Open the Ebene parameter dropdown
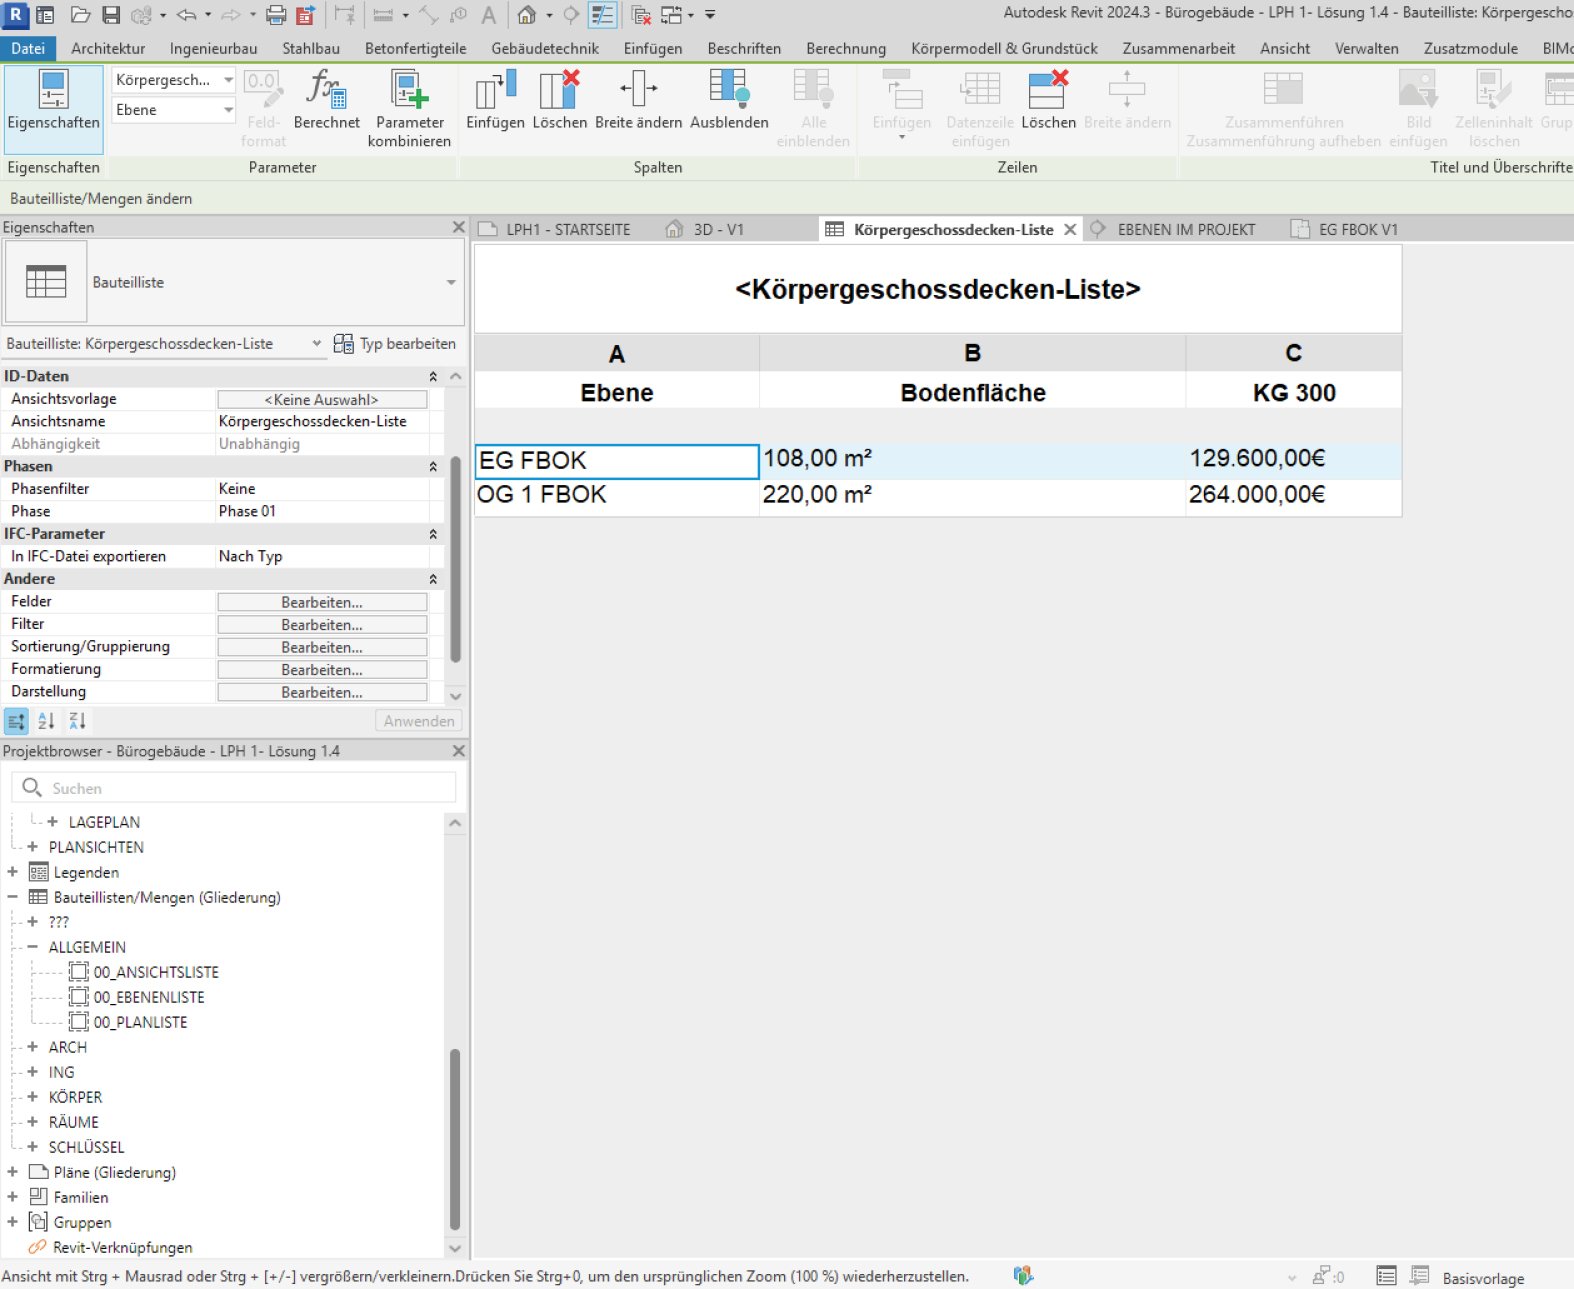 coord(228,109)
